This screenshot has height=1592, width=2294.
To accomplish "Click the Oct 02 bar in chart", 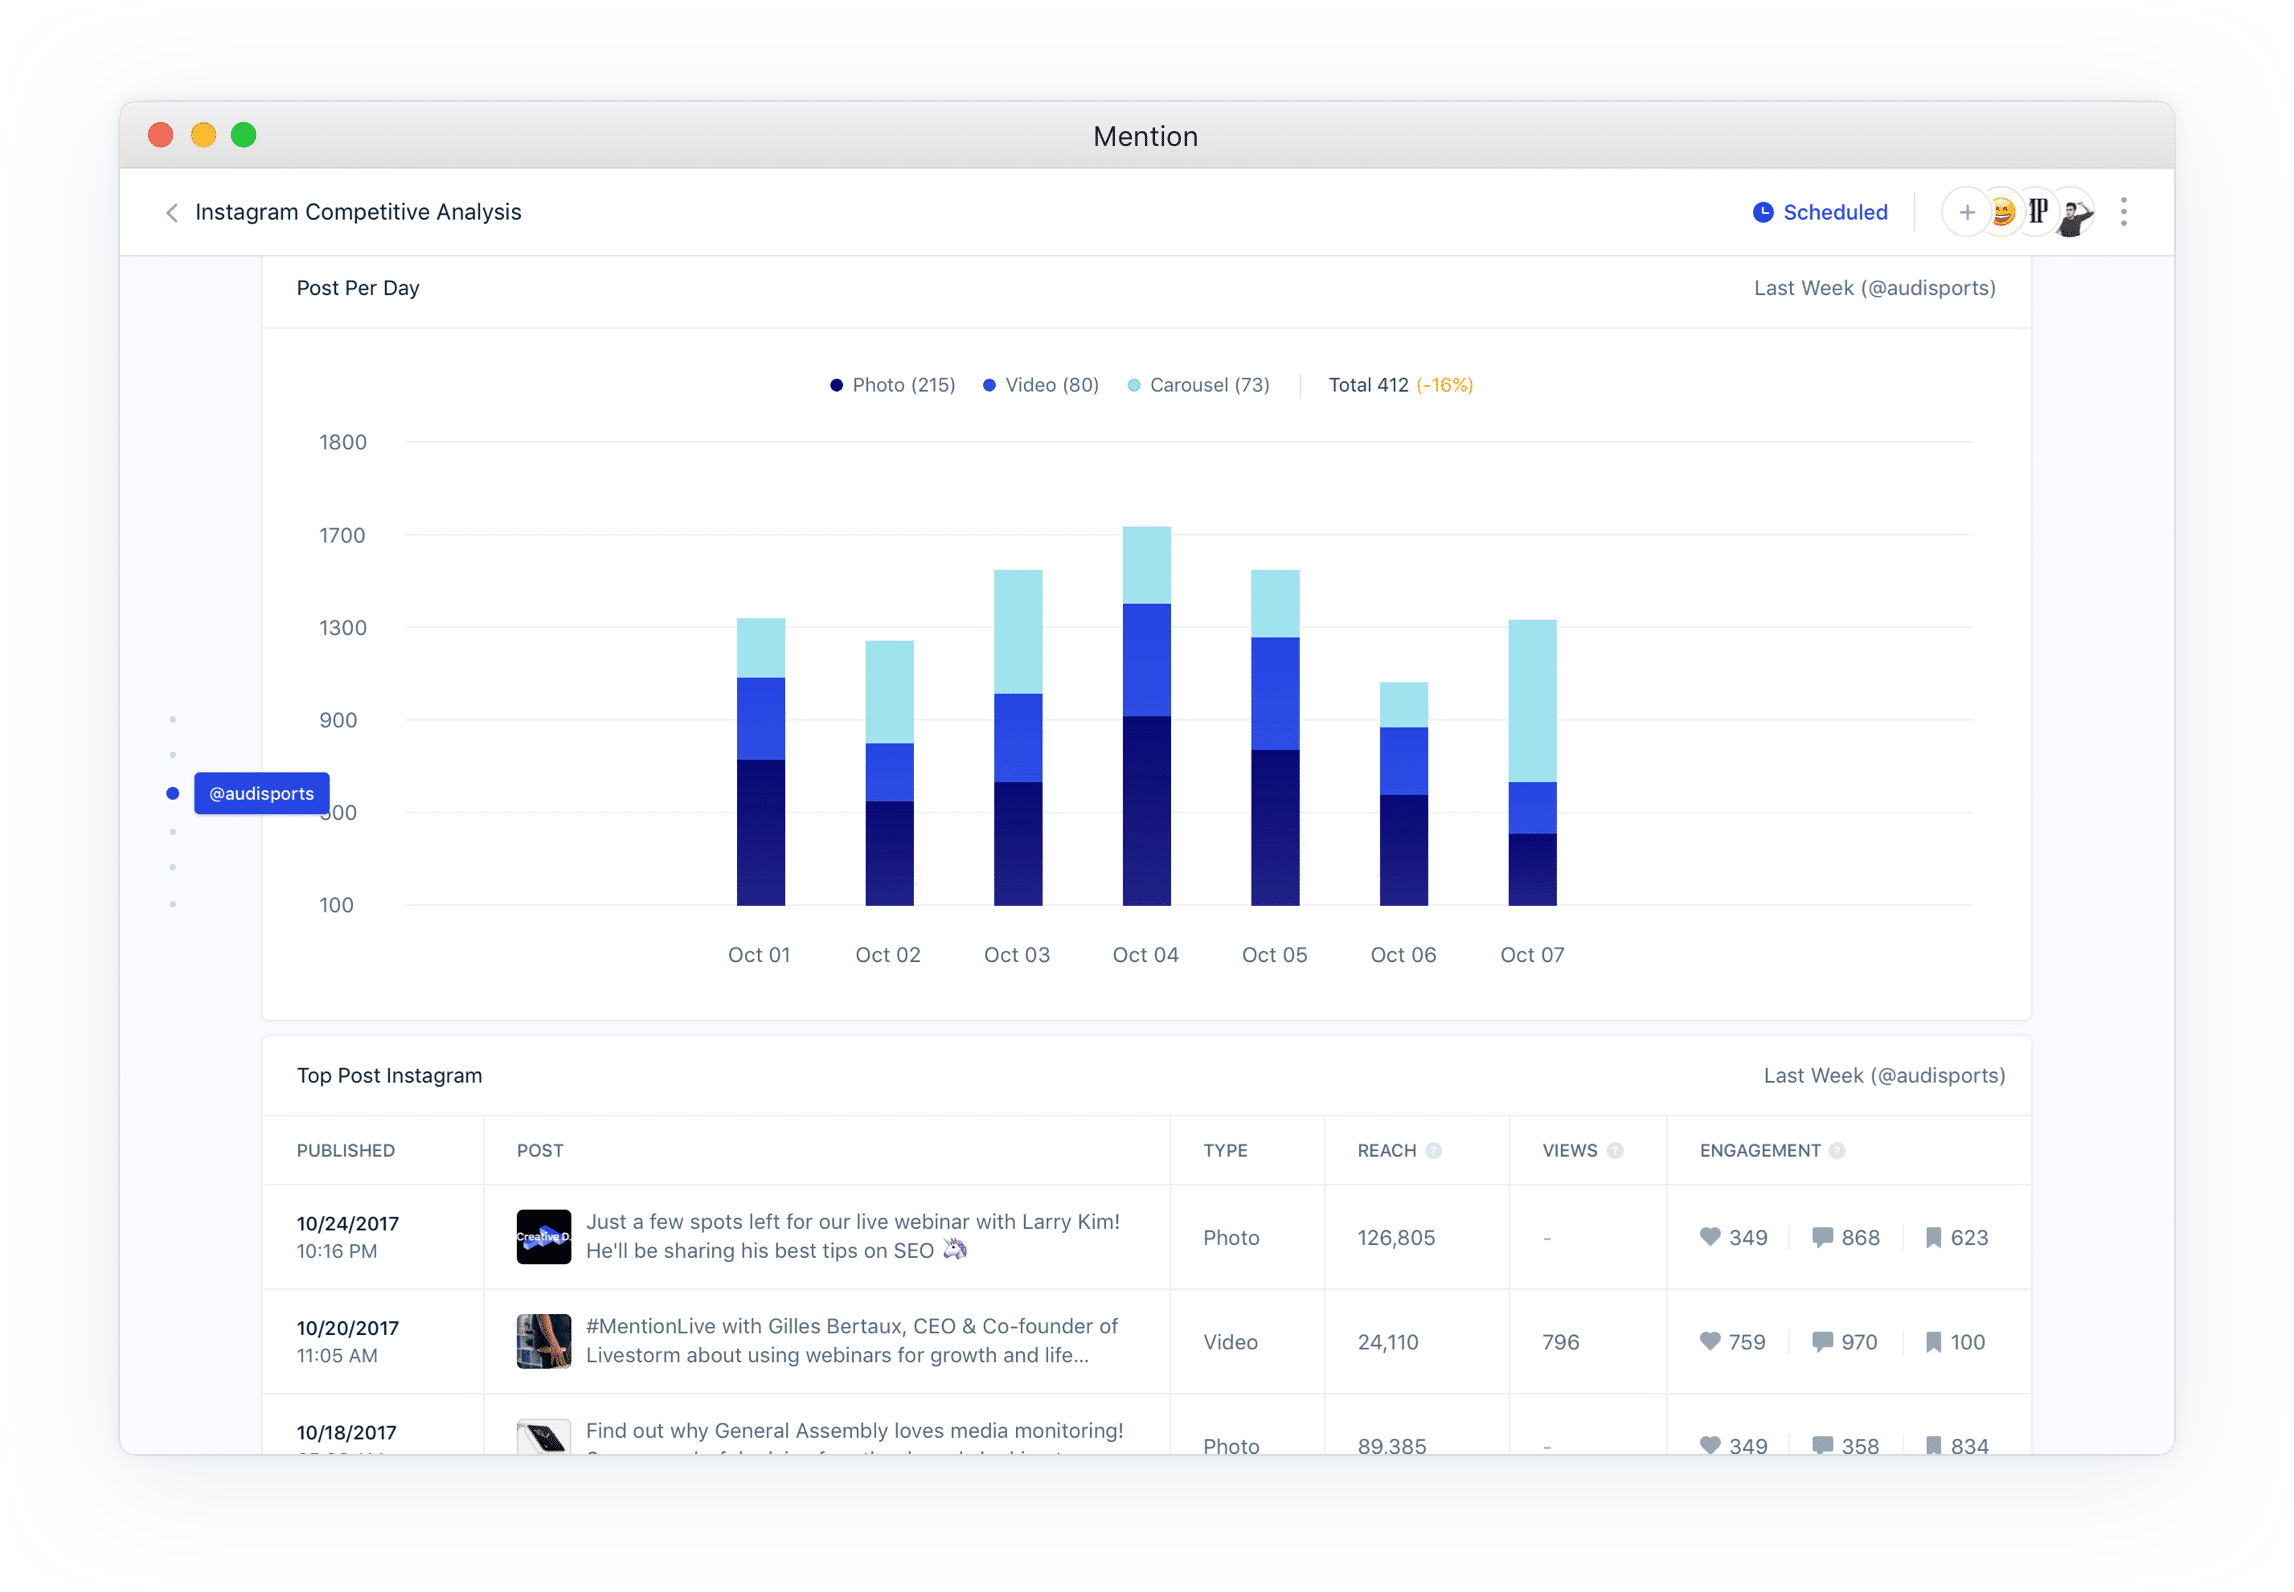I will click(889, 773).
